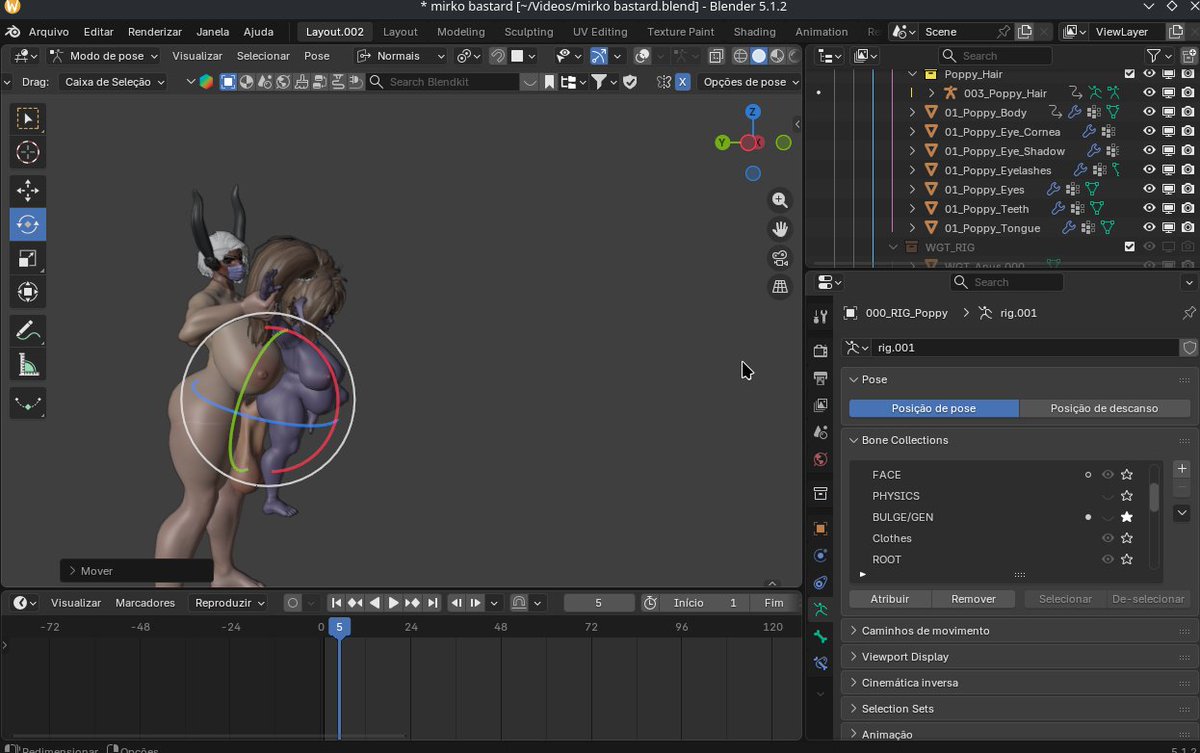Viewport: 1200px width, 753px height.
Task: Open the Render properties tab
Action: [x=820, y=351]
